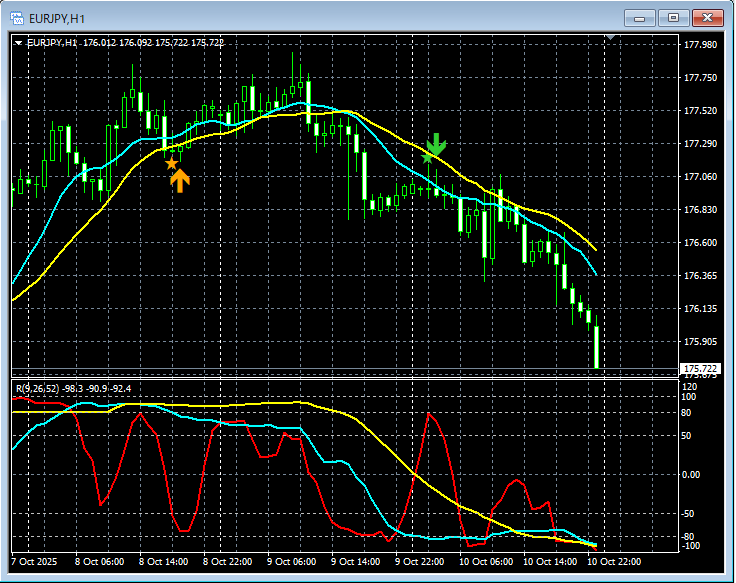Image resolution: width=736 pixels, height=583 pixels.
Task: Click the green down arrow sell signal
Action: (436, 144)
